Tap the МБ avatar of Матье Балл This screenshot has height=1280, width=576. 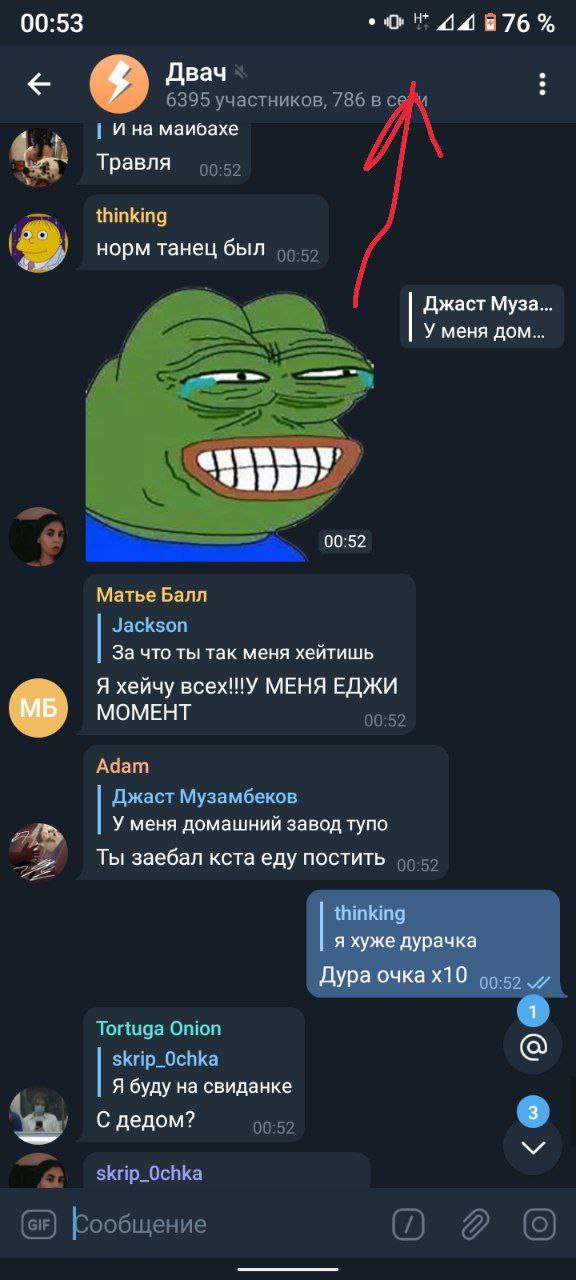click(38, 708)
